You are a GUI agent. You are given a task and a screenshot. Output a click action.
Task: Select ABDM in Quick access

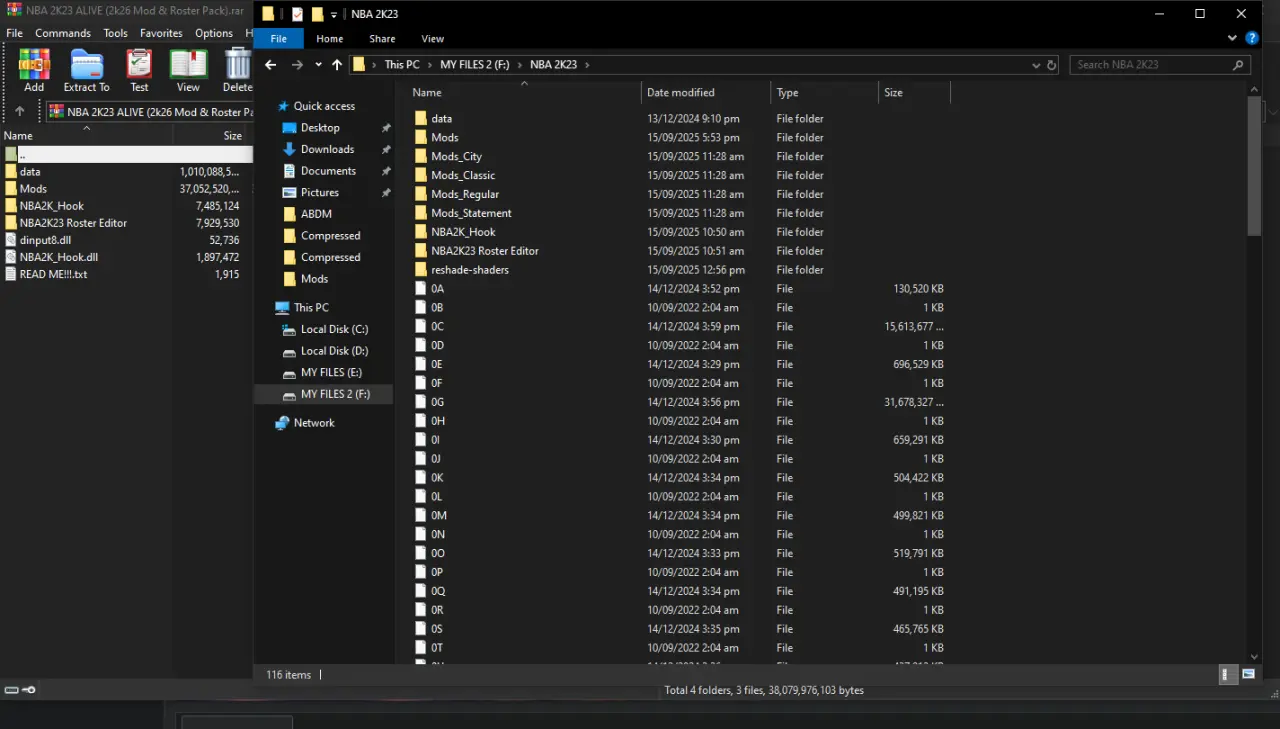pos(316,214)
